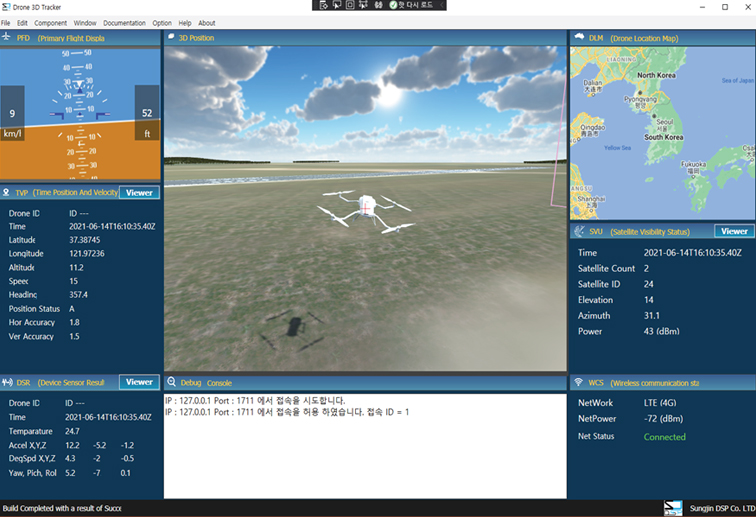756x517 pixels.
Task: Open the About menu
Action: pyautogui.click(x=207, y=23)
